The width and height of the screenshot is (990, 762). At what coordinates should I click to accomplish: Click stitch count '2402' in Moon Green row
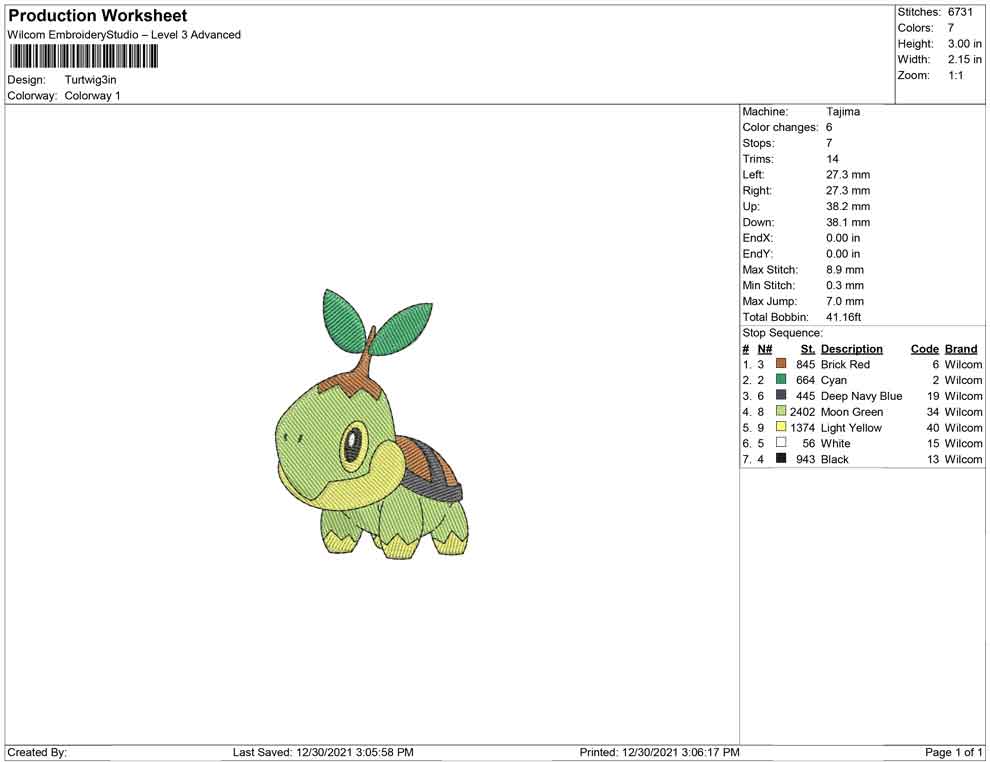tap(802, 412)
